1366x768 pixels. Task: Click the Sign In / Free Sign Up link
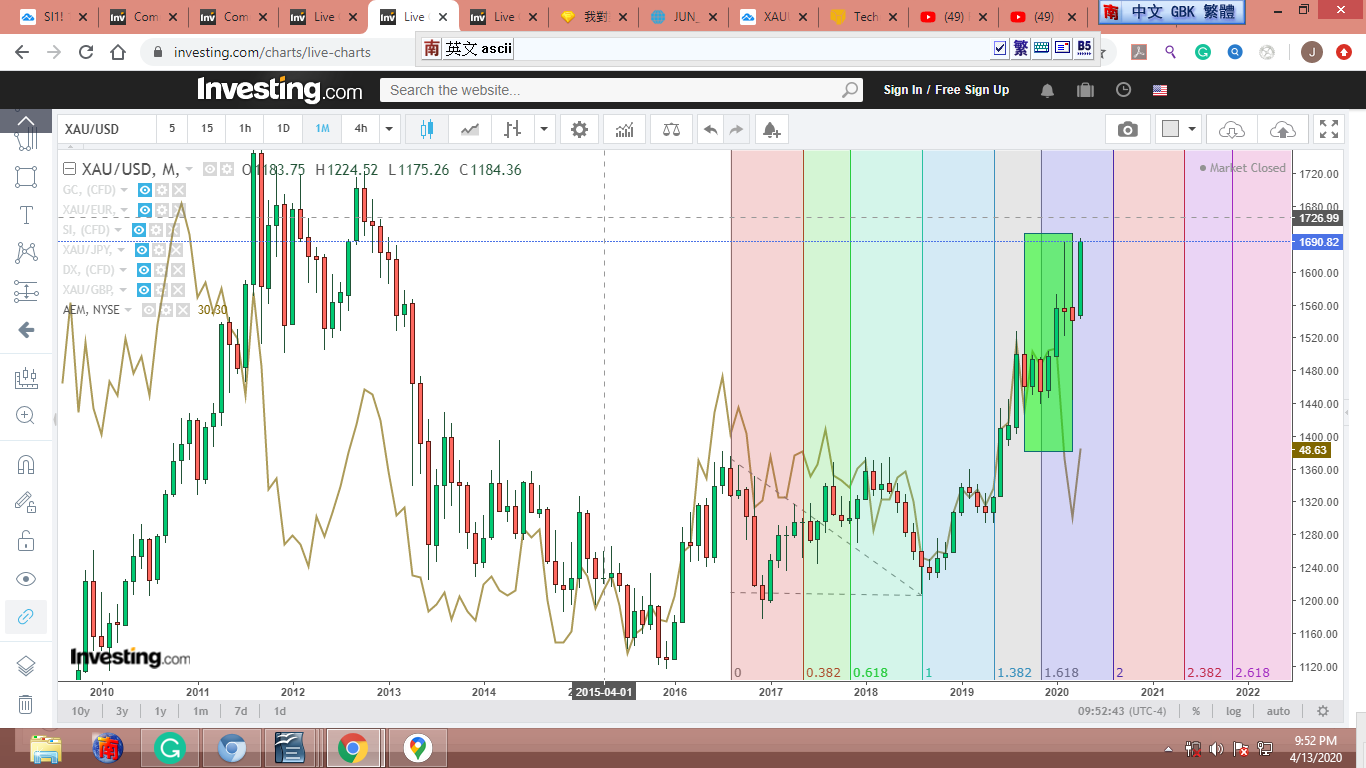946,90
